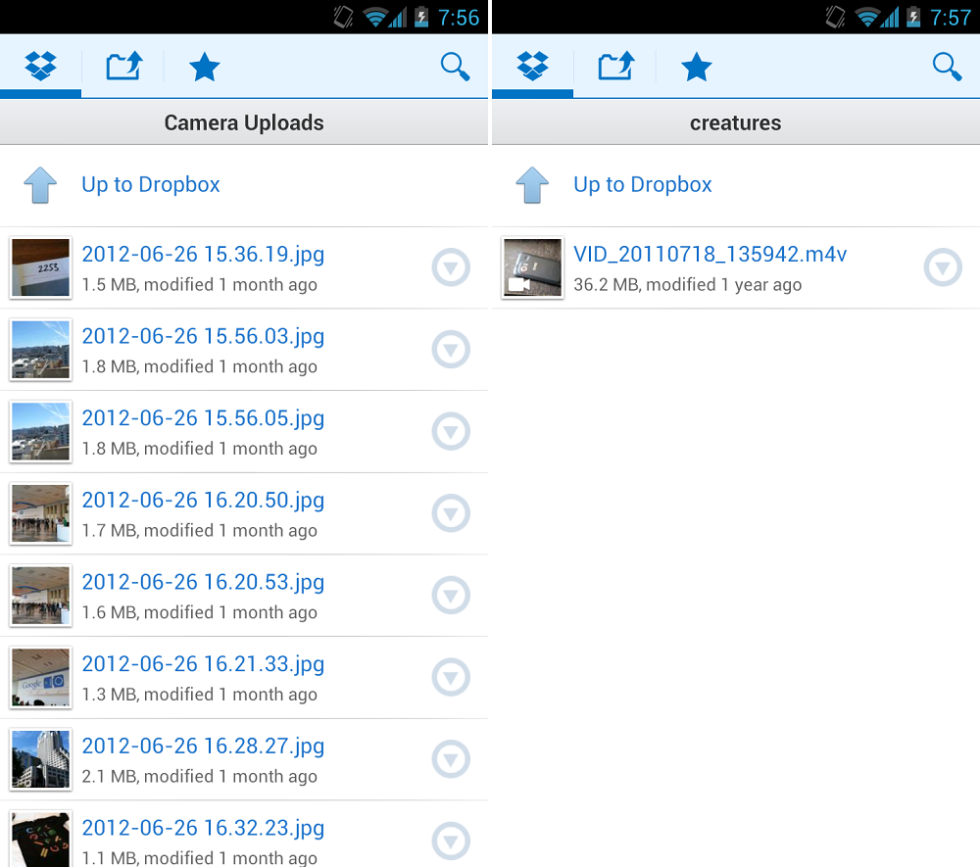
Task: Open video VID_20110718_135942.m4v
Action: click(x=710, y=255)
